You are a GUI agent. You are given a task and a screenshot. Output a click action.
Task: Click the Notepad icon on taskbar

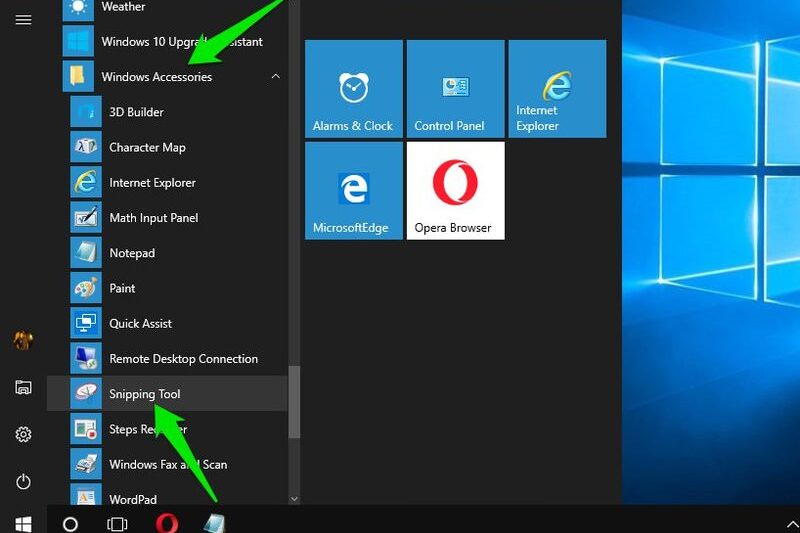click(214, 523)
